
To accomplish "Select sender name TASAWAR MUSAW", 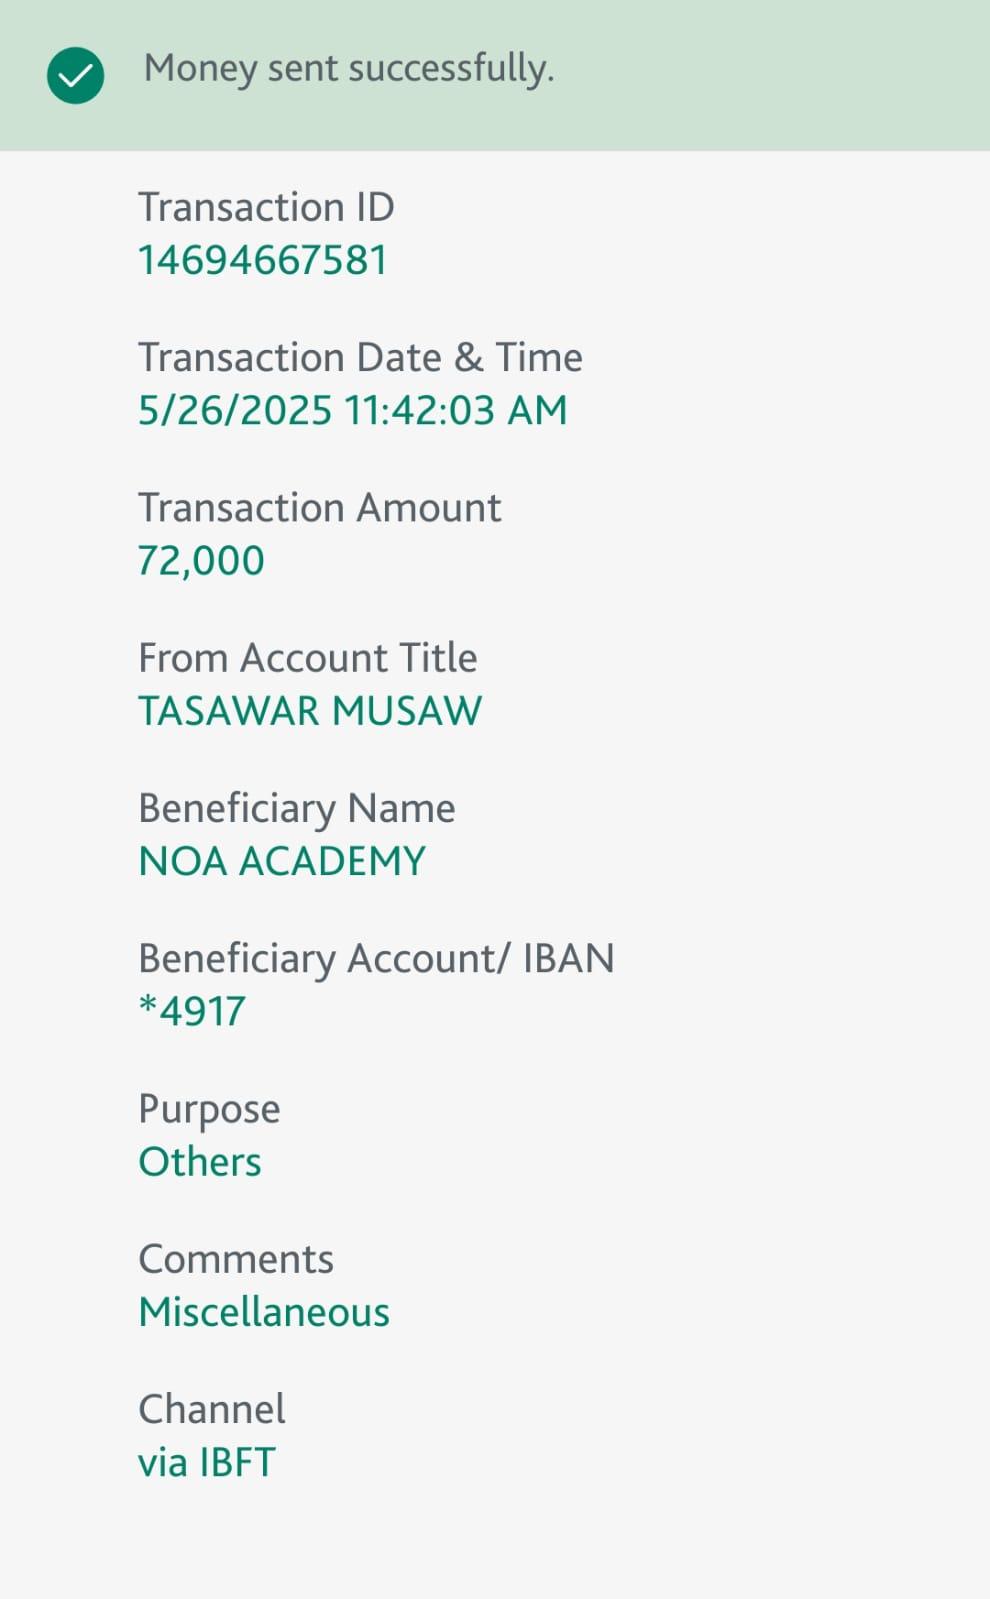I will [x=310, y=711].
